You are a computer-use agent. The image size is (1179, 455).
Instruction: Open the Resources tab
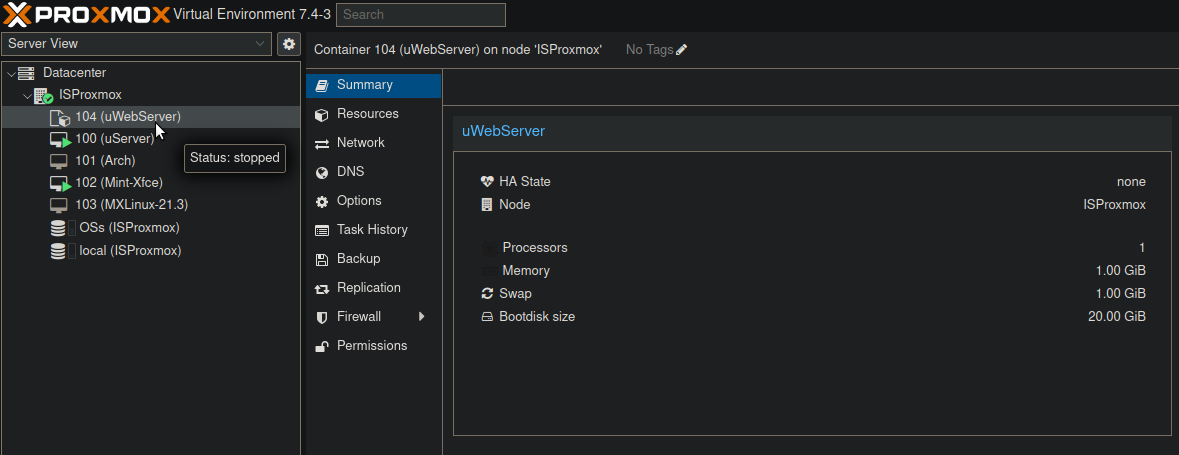click(x=374, y=114)
